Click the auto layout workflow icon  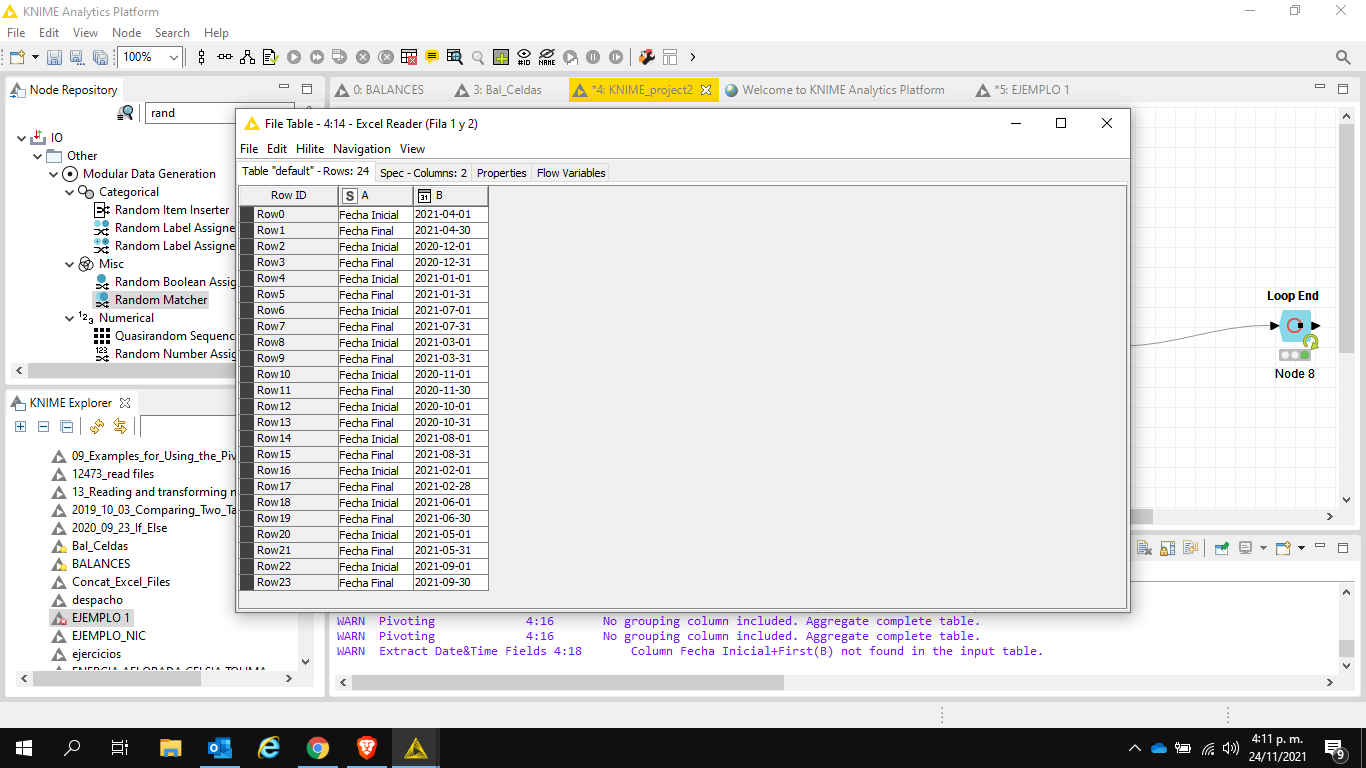pyautogui.click(x=247, y=57)
